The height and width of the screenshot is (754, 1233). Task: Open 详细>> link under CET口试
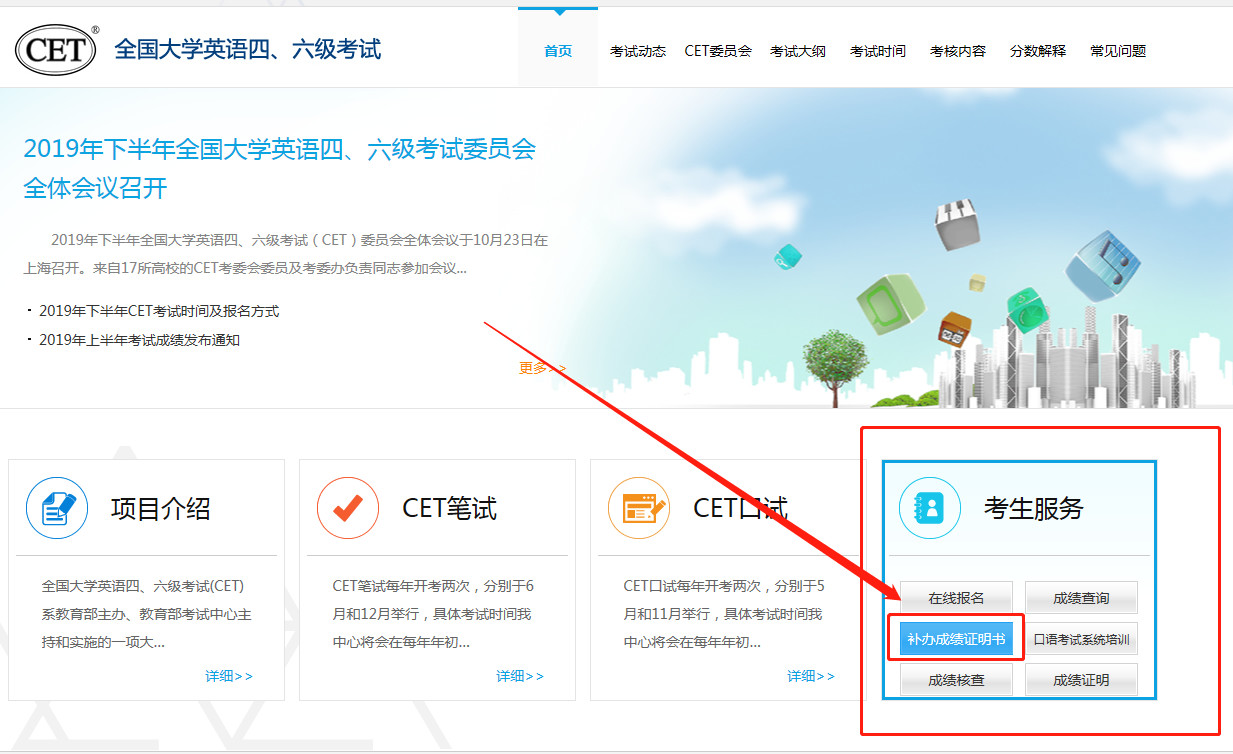[811, 676]
